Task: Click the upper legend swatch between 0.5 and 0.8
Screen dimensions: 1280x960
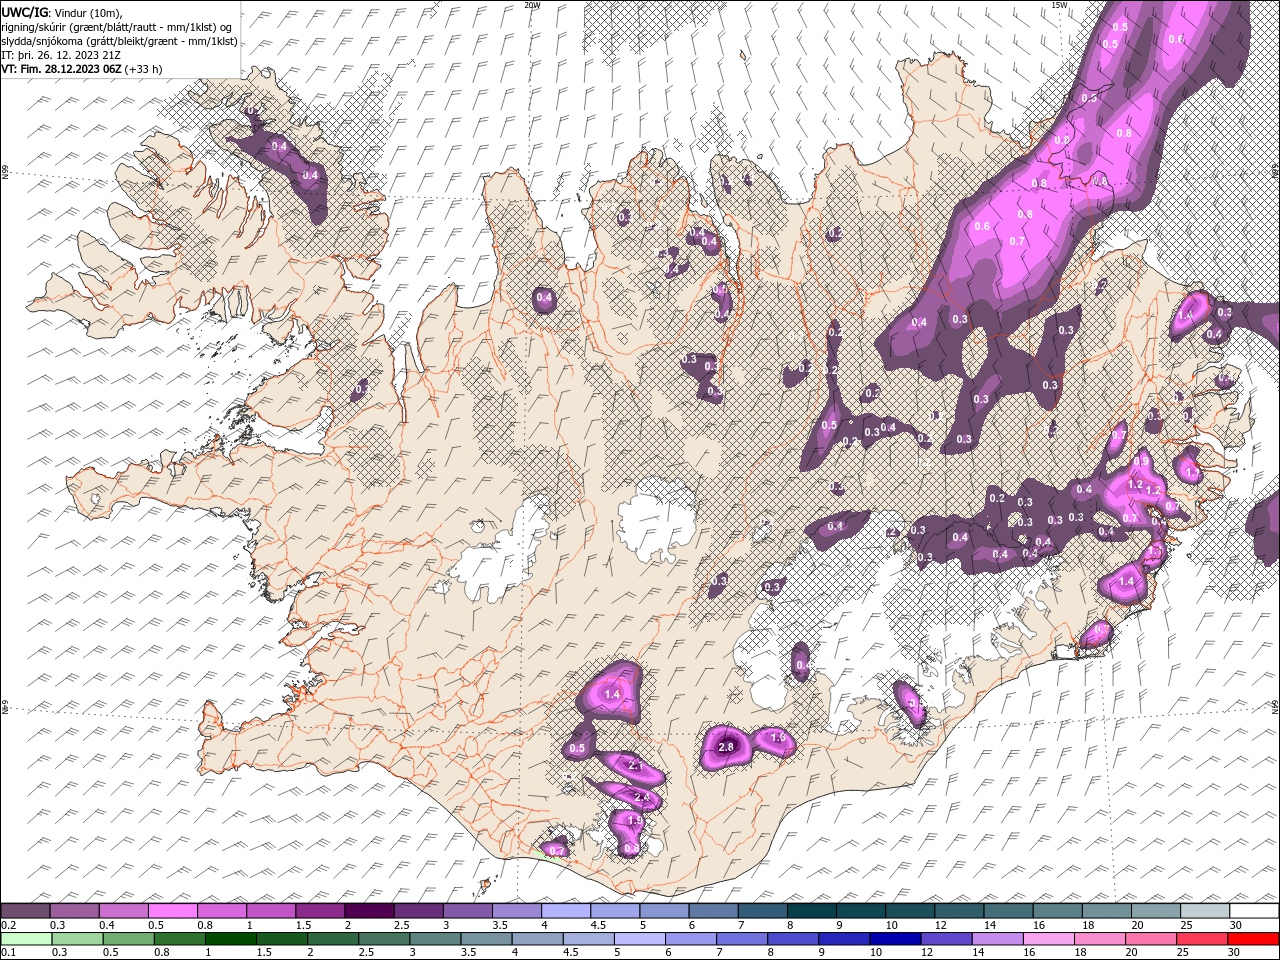Action: coord(172,911)
